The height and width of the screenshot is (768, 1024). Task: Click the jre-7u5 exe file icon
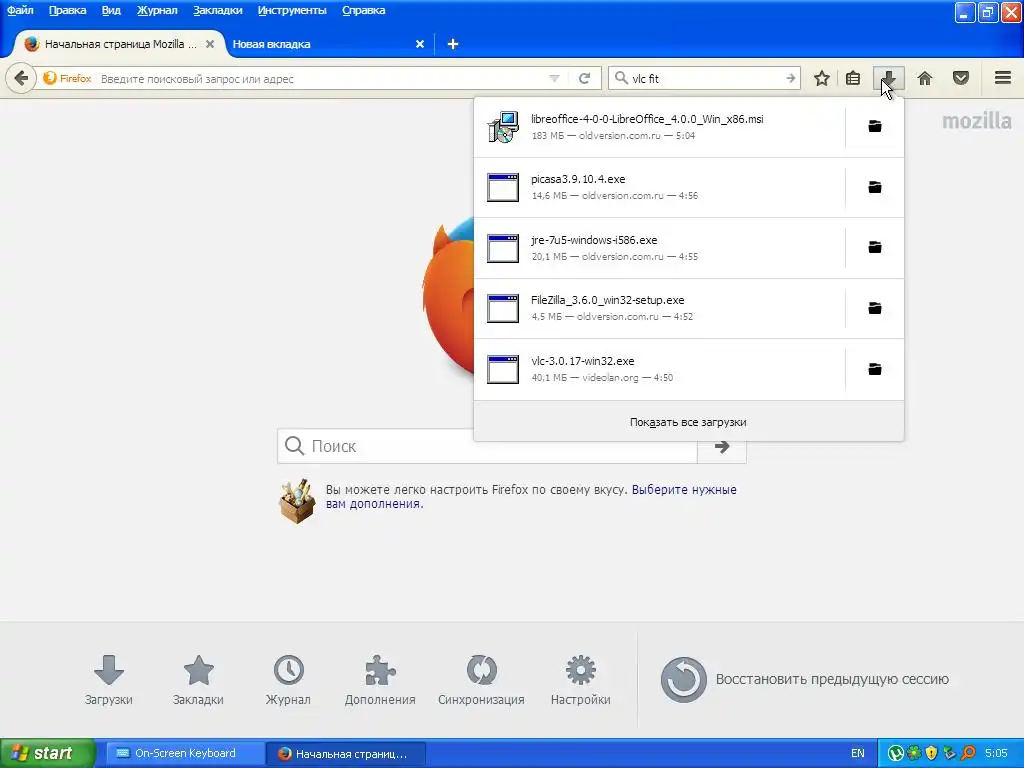(x=503, y=248)
